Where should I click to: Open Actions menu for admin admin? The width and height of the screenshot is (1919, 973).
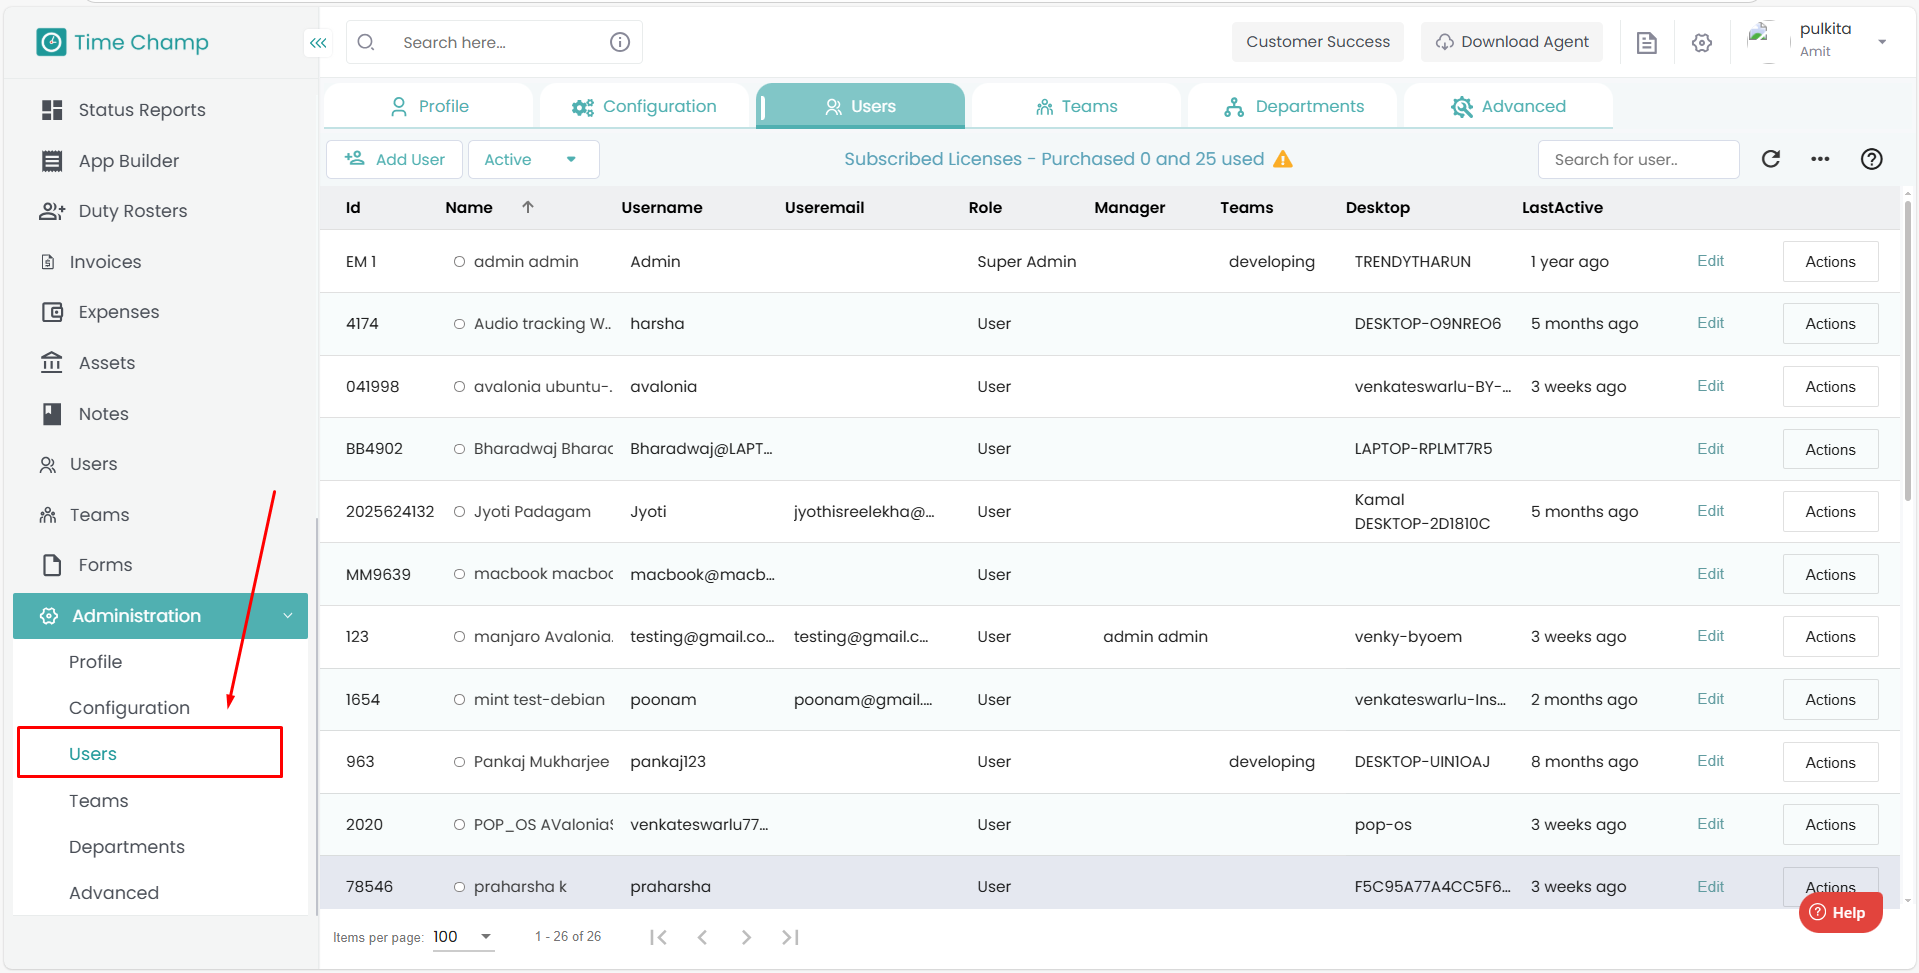click(x=1830, y=262)
